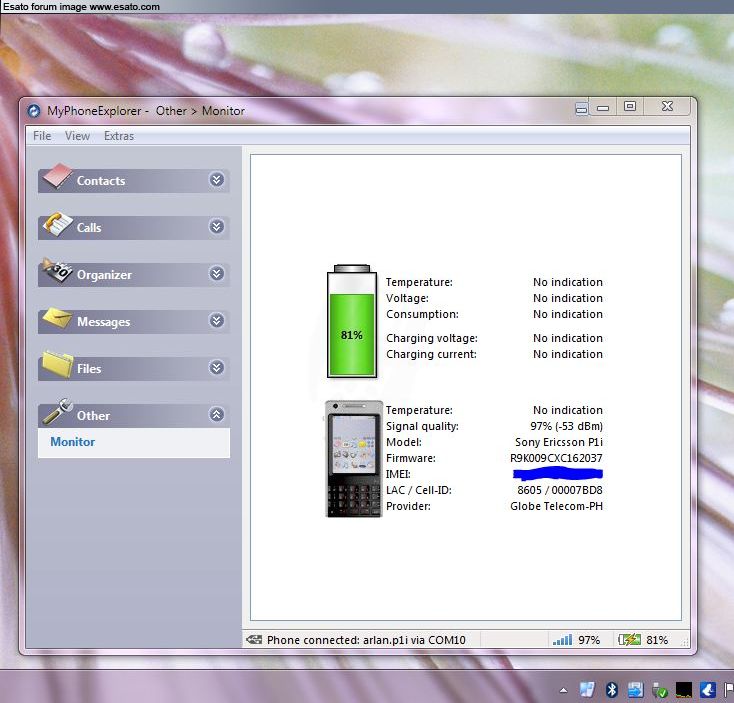Click the signal strength bars in status bar
Image resolution: width=734 pixels, height=703 pixels.
tap(563, 640)
